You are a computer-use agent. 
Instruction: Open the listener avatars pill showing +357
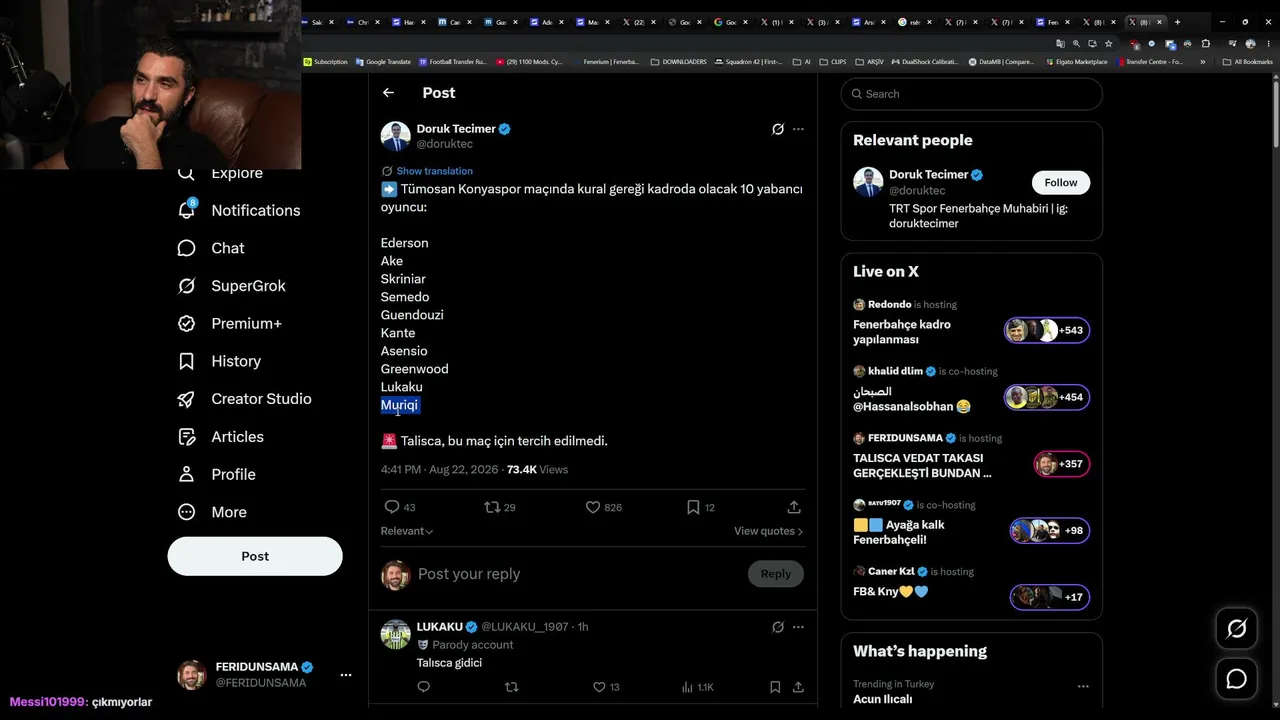pyautogui.click(x=1061, y=464)
